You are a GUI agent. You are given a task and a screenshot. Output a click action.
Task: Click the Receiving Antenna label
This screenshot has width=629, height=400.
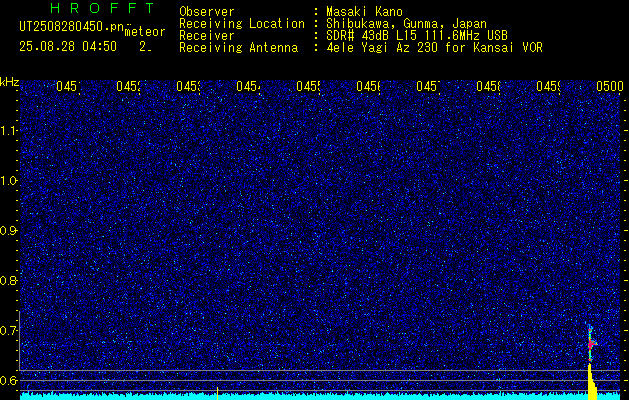(238, 48)
